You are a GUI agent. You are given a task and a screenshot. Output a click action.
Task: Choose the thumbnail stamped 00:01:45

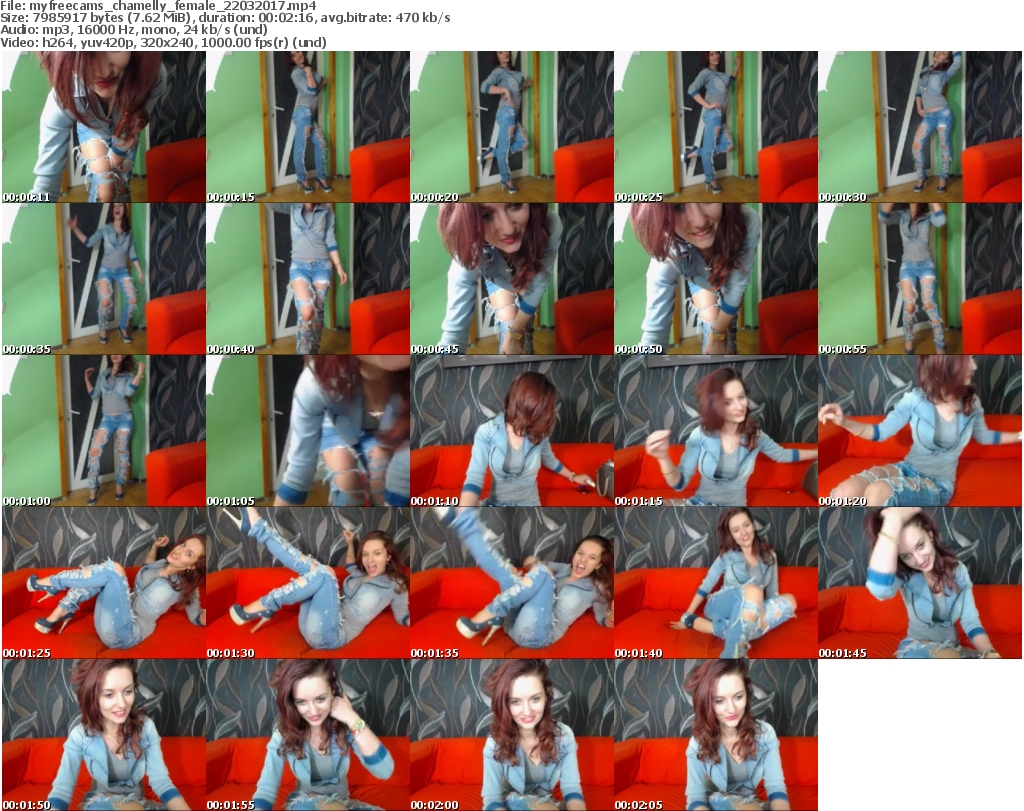tap(920, 583)
